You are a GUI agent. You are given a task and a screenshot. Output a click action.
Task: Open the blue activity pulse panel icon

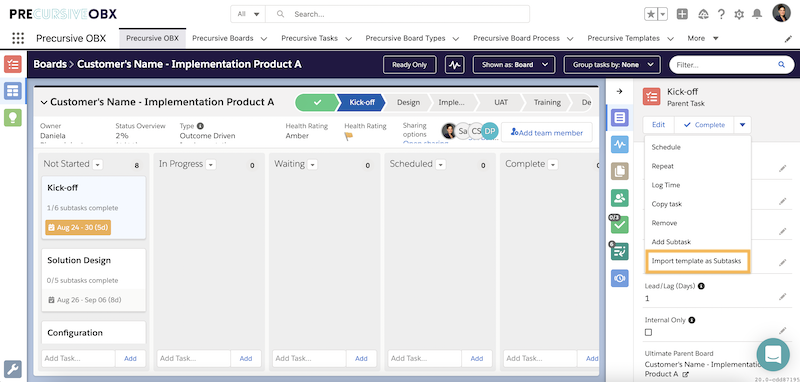(x=619, y=144)
